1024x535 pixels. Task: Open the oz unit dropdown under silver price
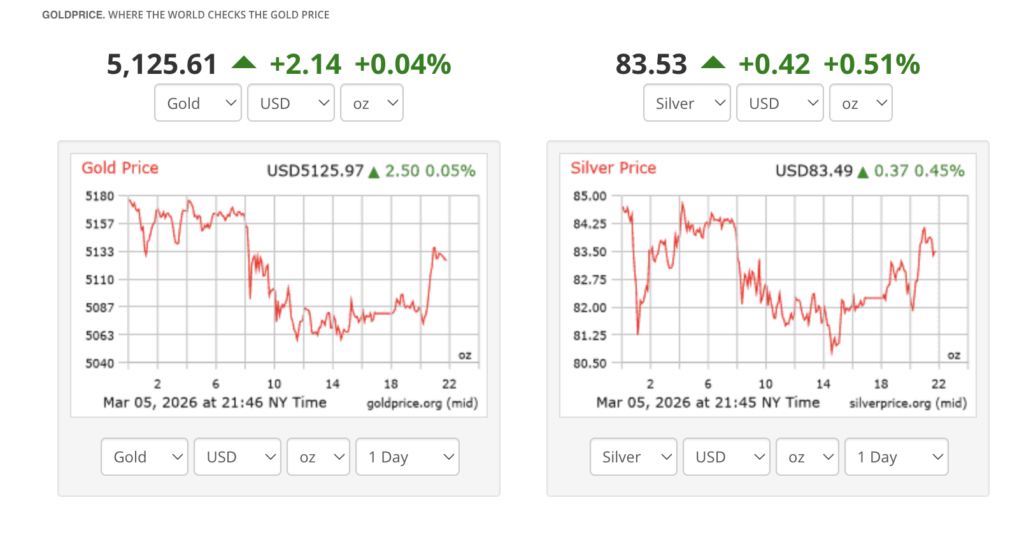pyautogui.click(x=860, y=103)
